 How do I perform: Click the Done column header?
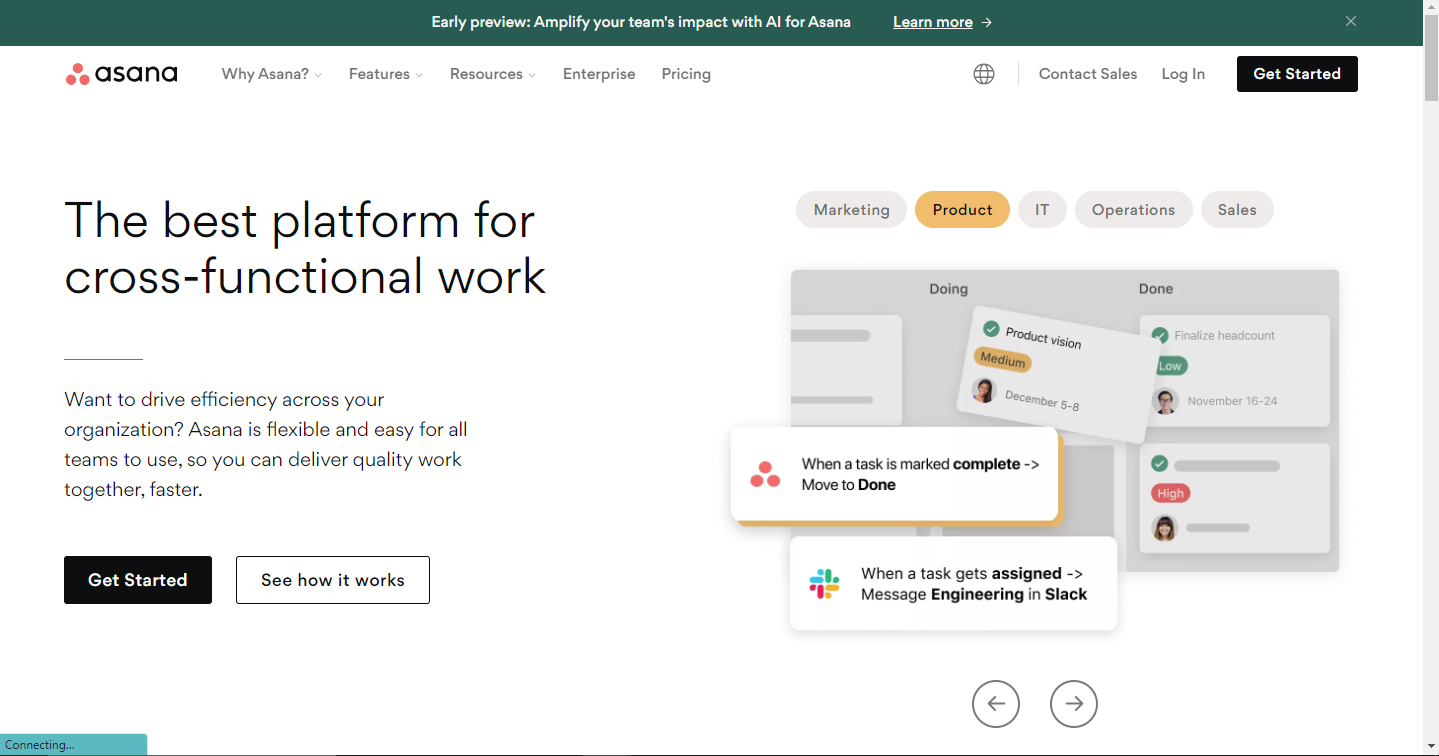pyautogui.click(x=1156, y=289)
